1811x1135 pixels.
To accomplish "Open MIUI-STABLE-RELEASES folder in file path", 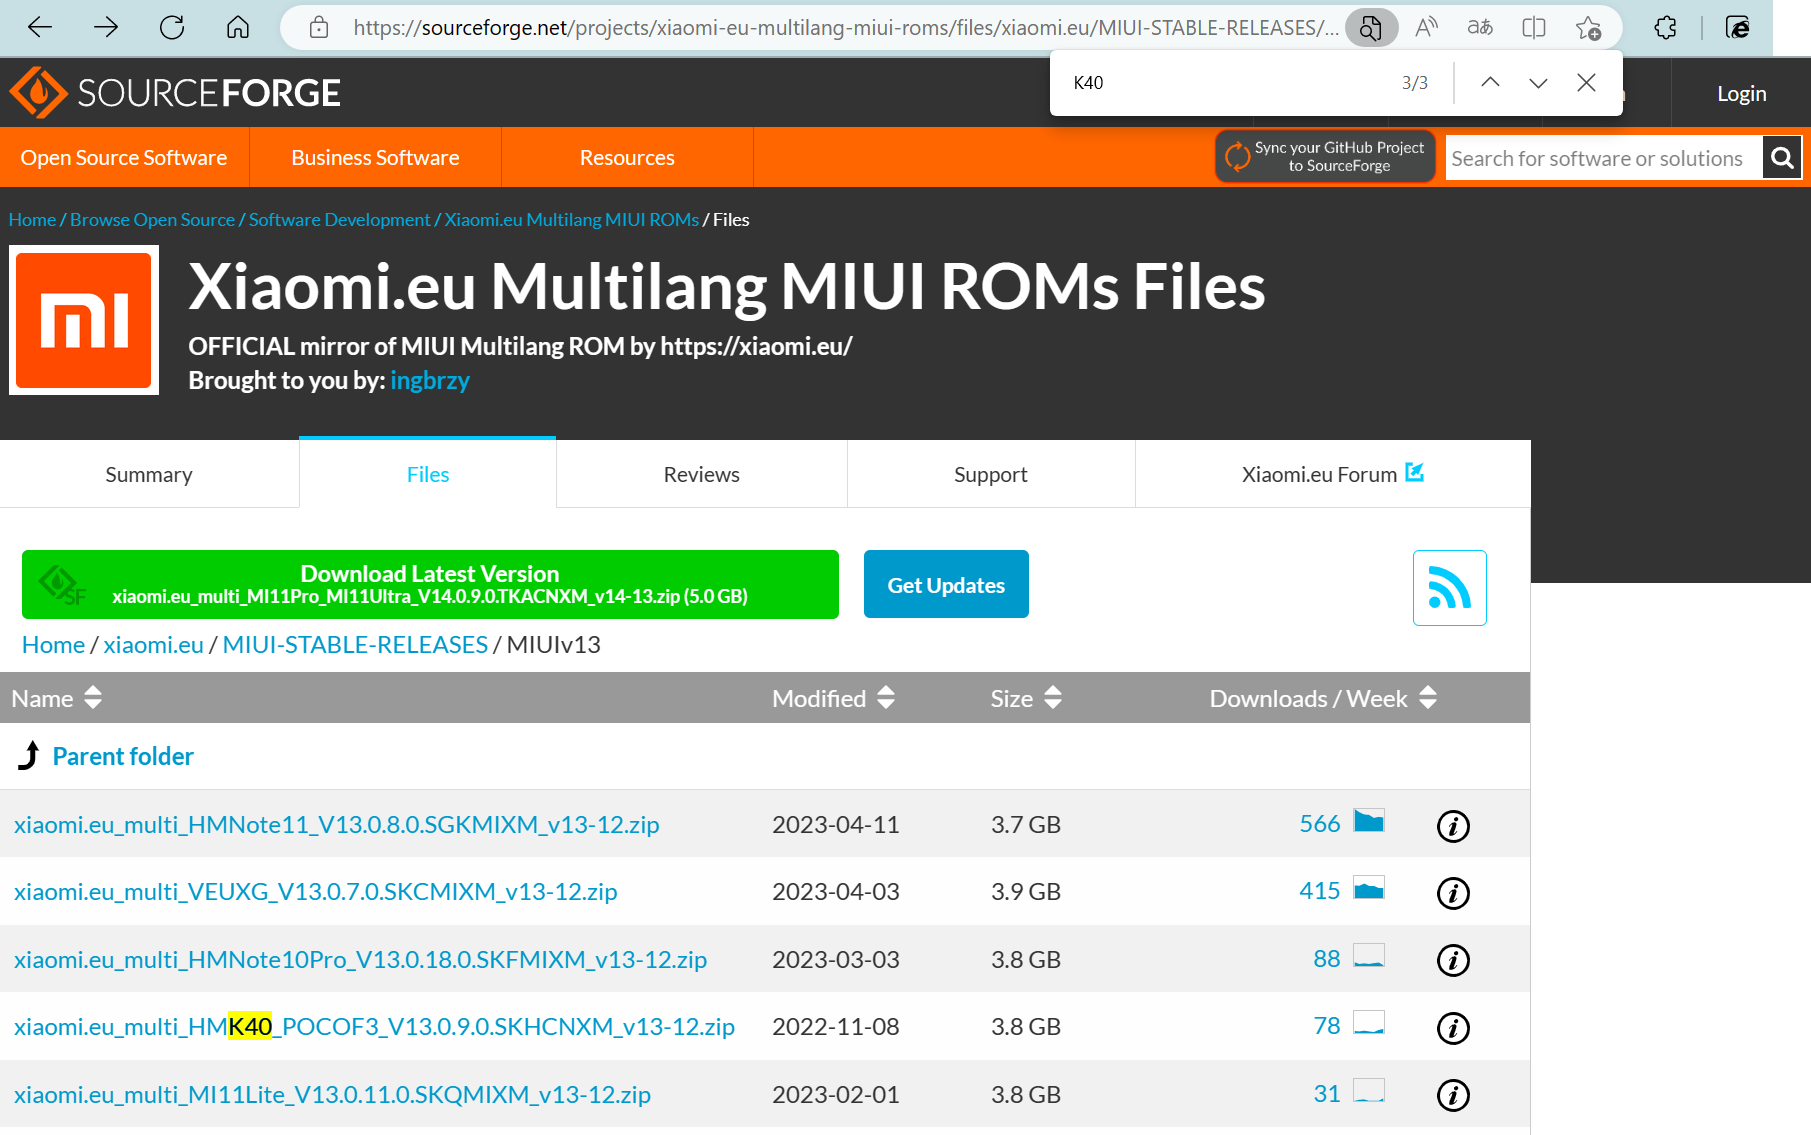I will pos(355,645).
